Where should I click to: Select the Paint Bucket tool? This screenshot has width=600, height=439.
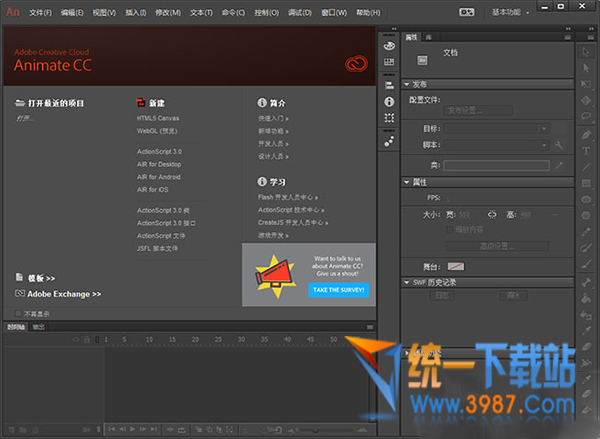coord(586,299)
